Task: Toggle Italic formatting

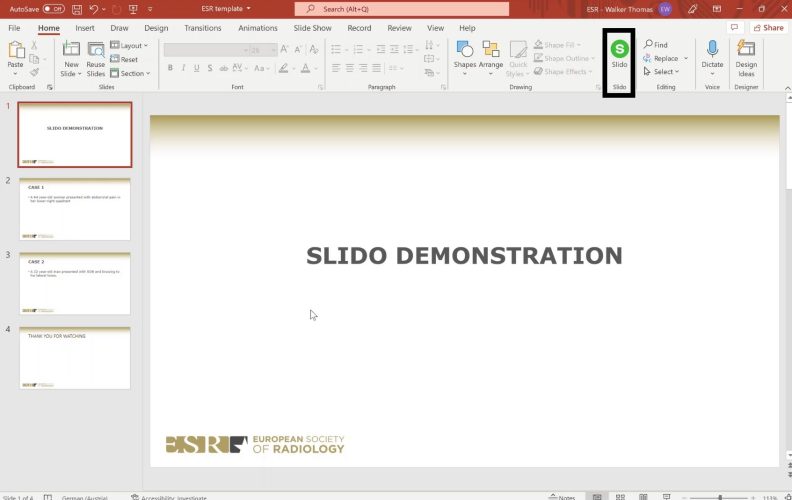Action: [x=183, y=68]
